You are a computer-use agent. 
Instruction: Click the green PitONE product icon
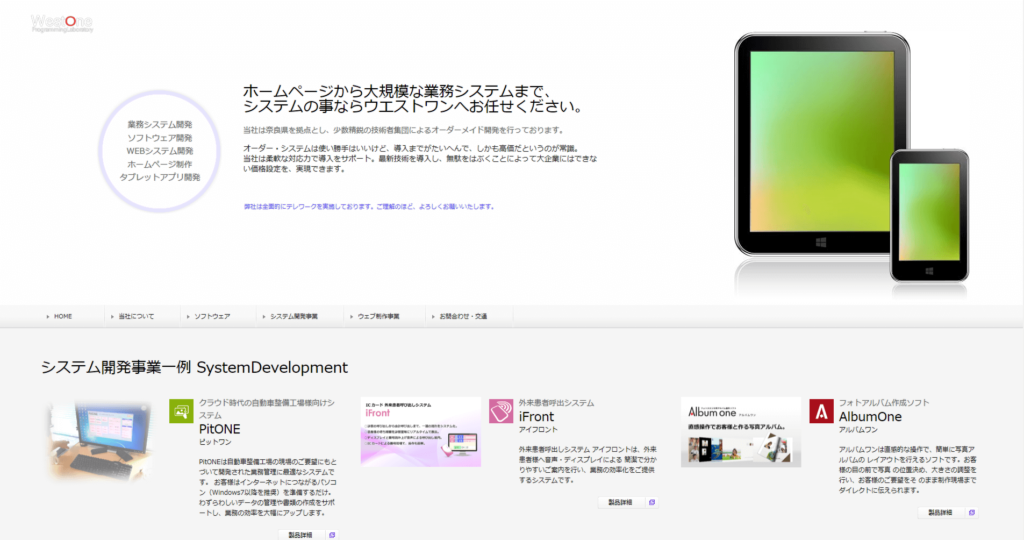[181, 411]
